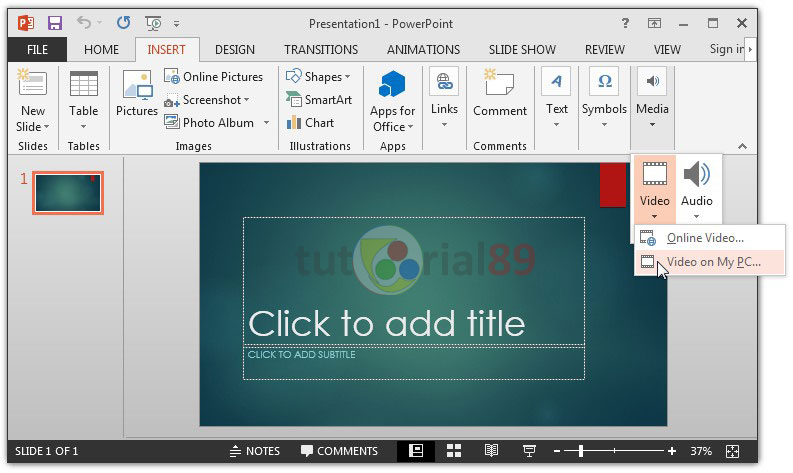
Task: Open the TRANSITIONS tab
Action: point(321,50)
